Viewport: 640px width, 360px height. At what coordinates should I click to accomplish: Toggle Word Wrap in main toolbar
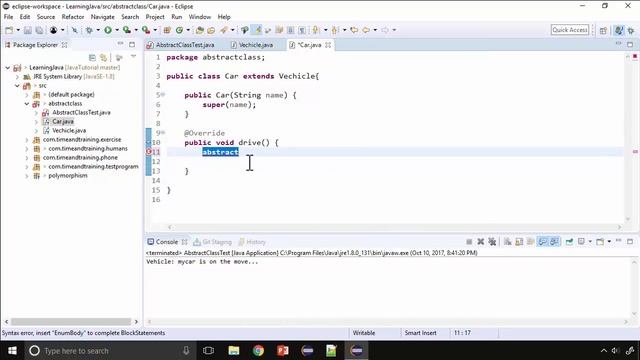click(279, 30)
